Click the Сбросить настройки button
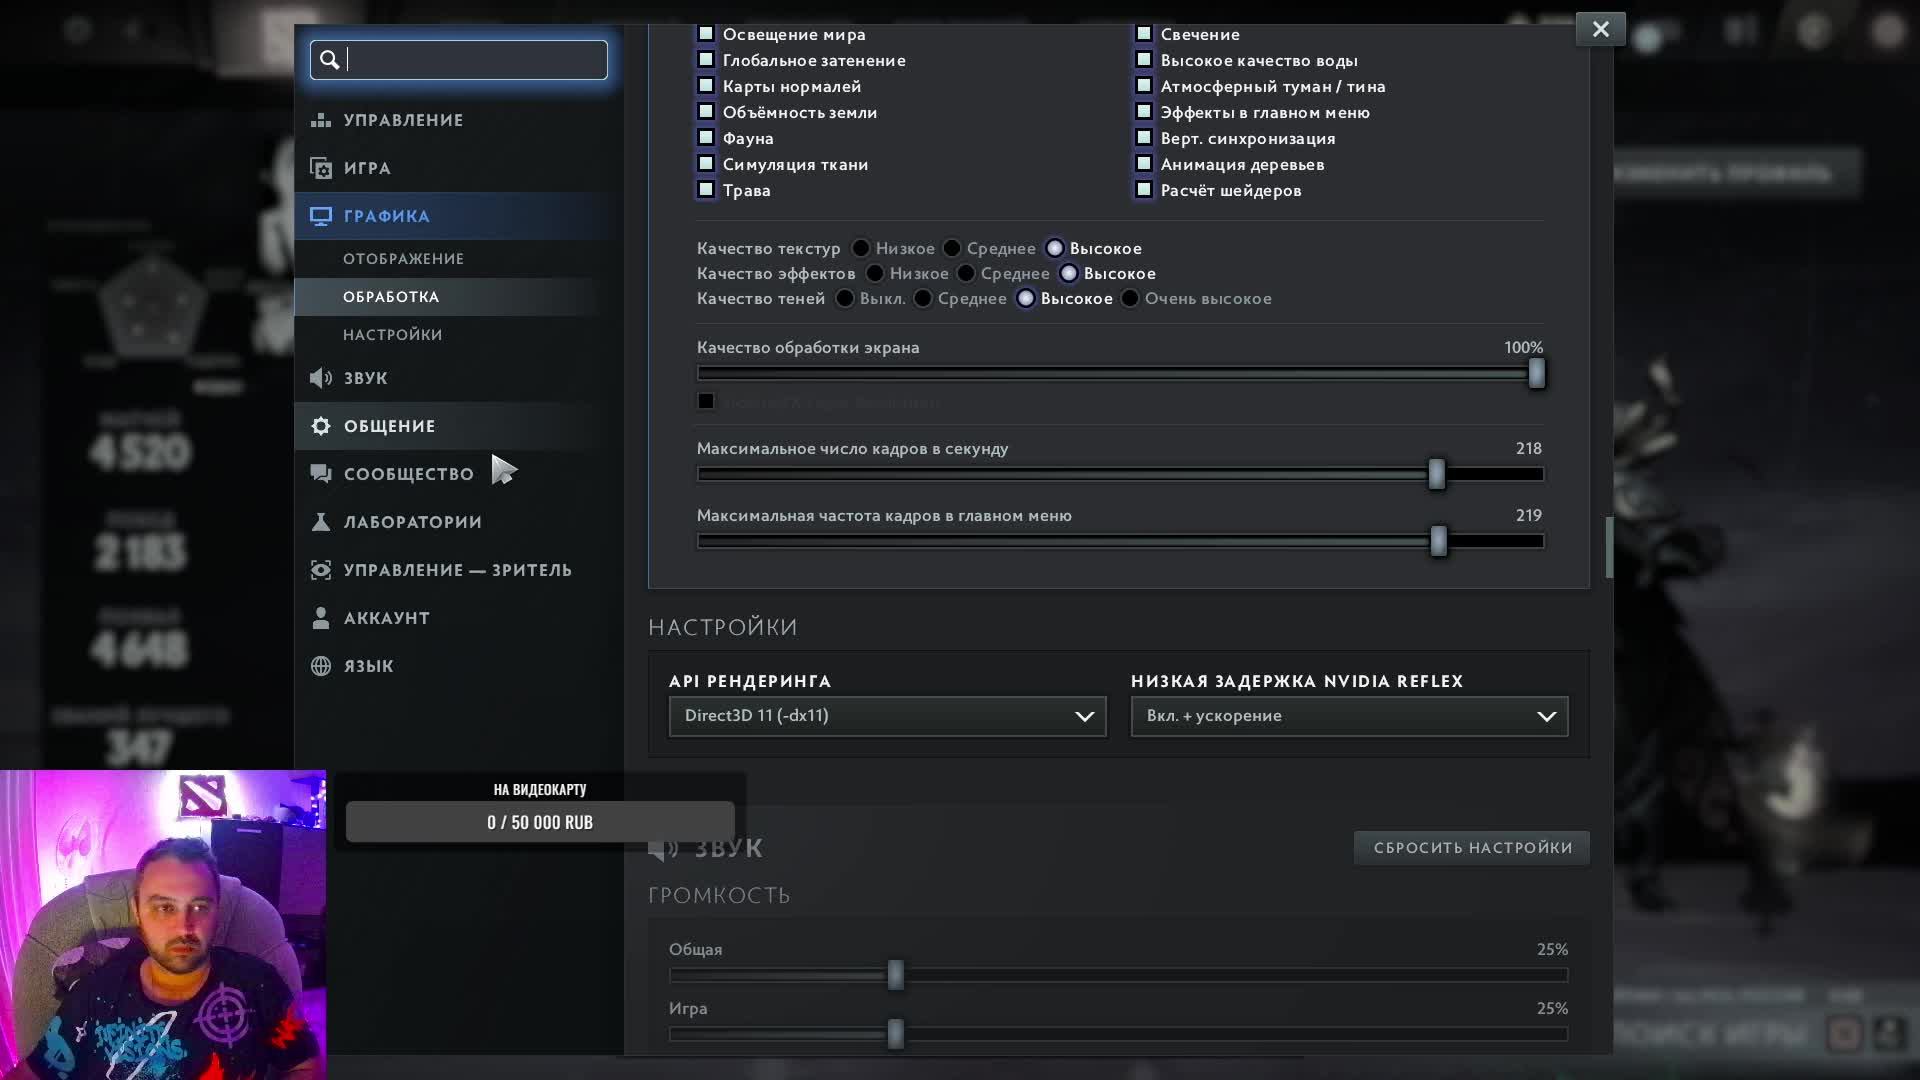This screenshot has width=1920, height=1080. (x=1472, y=848)
